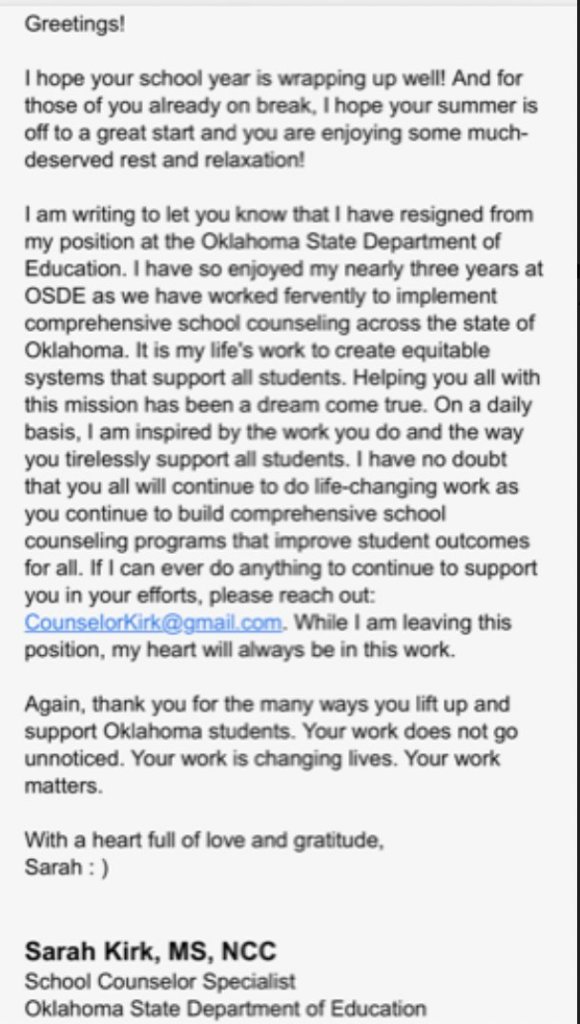The height and width of the screenshot is (1024, 580).
Task: Click "deserved rest and relaxation!" line
Action: pos(165,161)
